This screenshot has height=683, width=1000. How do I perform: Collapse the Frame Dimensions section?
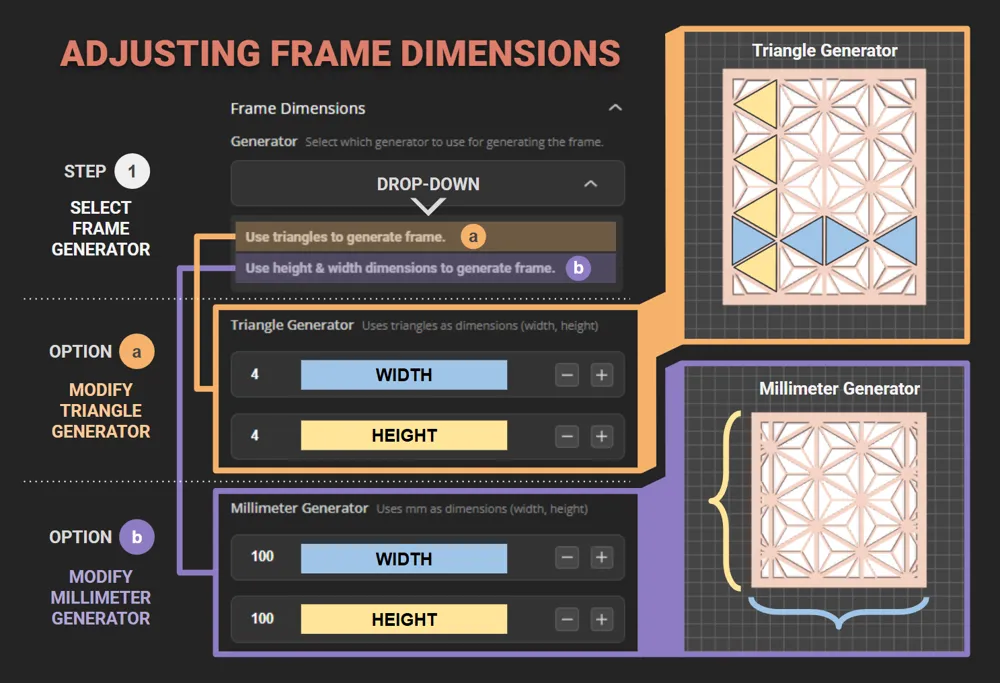(x=616, y=108)
